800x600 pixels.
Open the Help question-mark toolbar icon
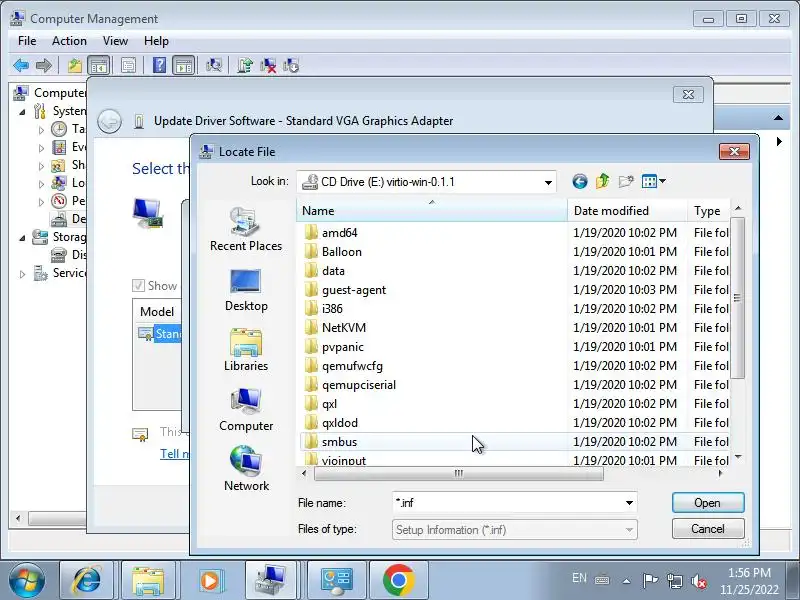coord(159,65)
